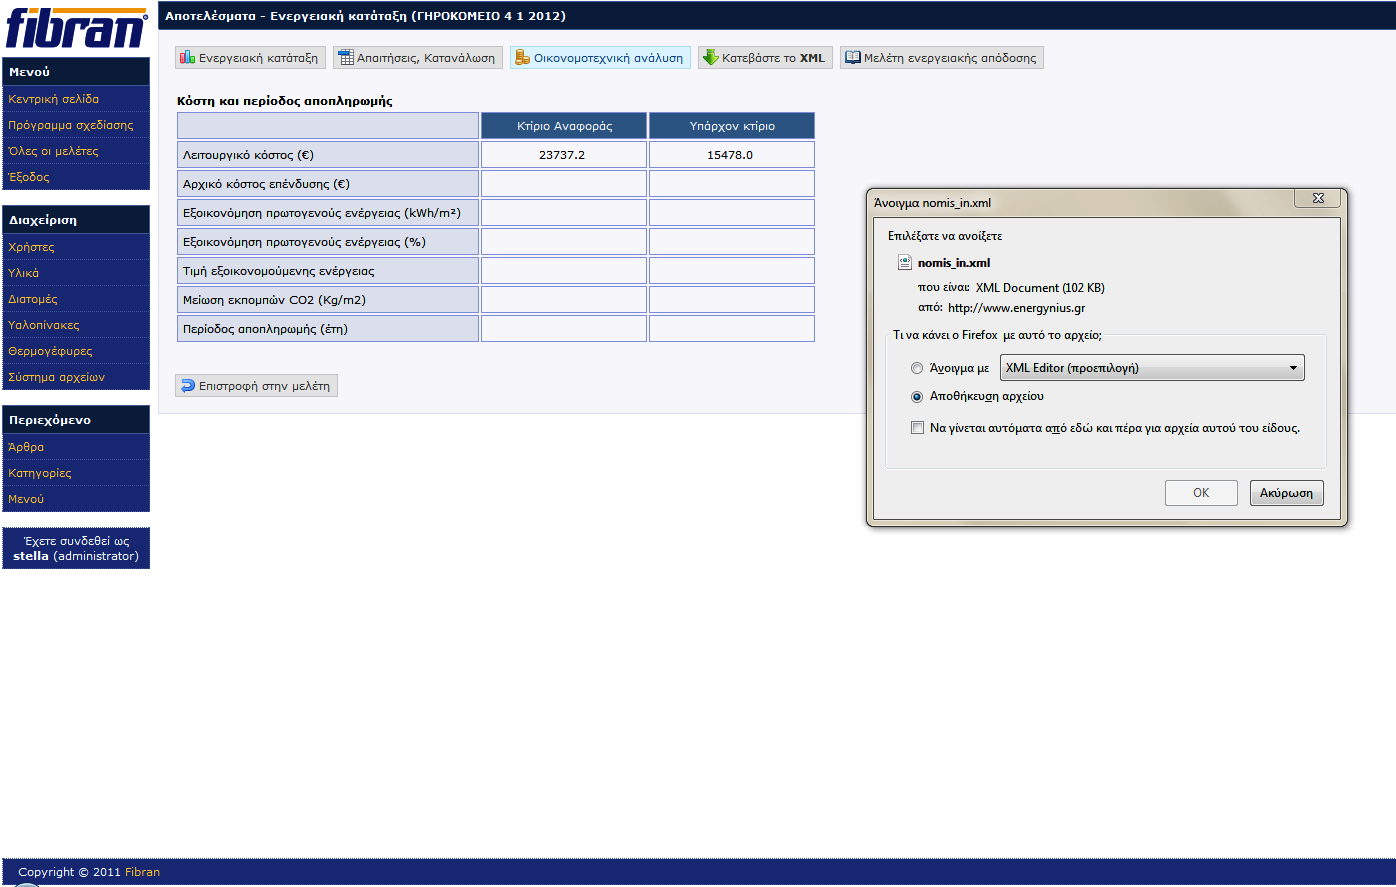Click the bar chart icon of Ενεργειακή κατάταξη

point(187,58)
